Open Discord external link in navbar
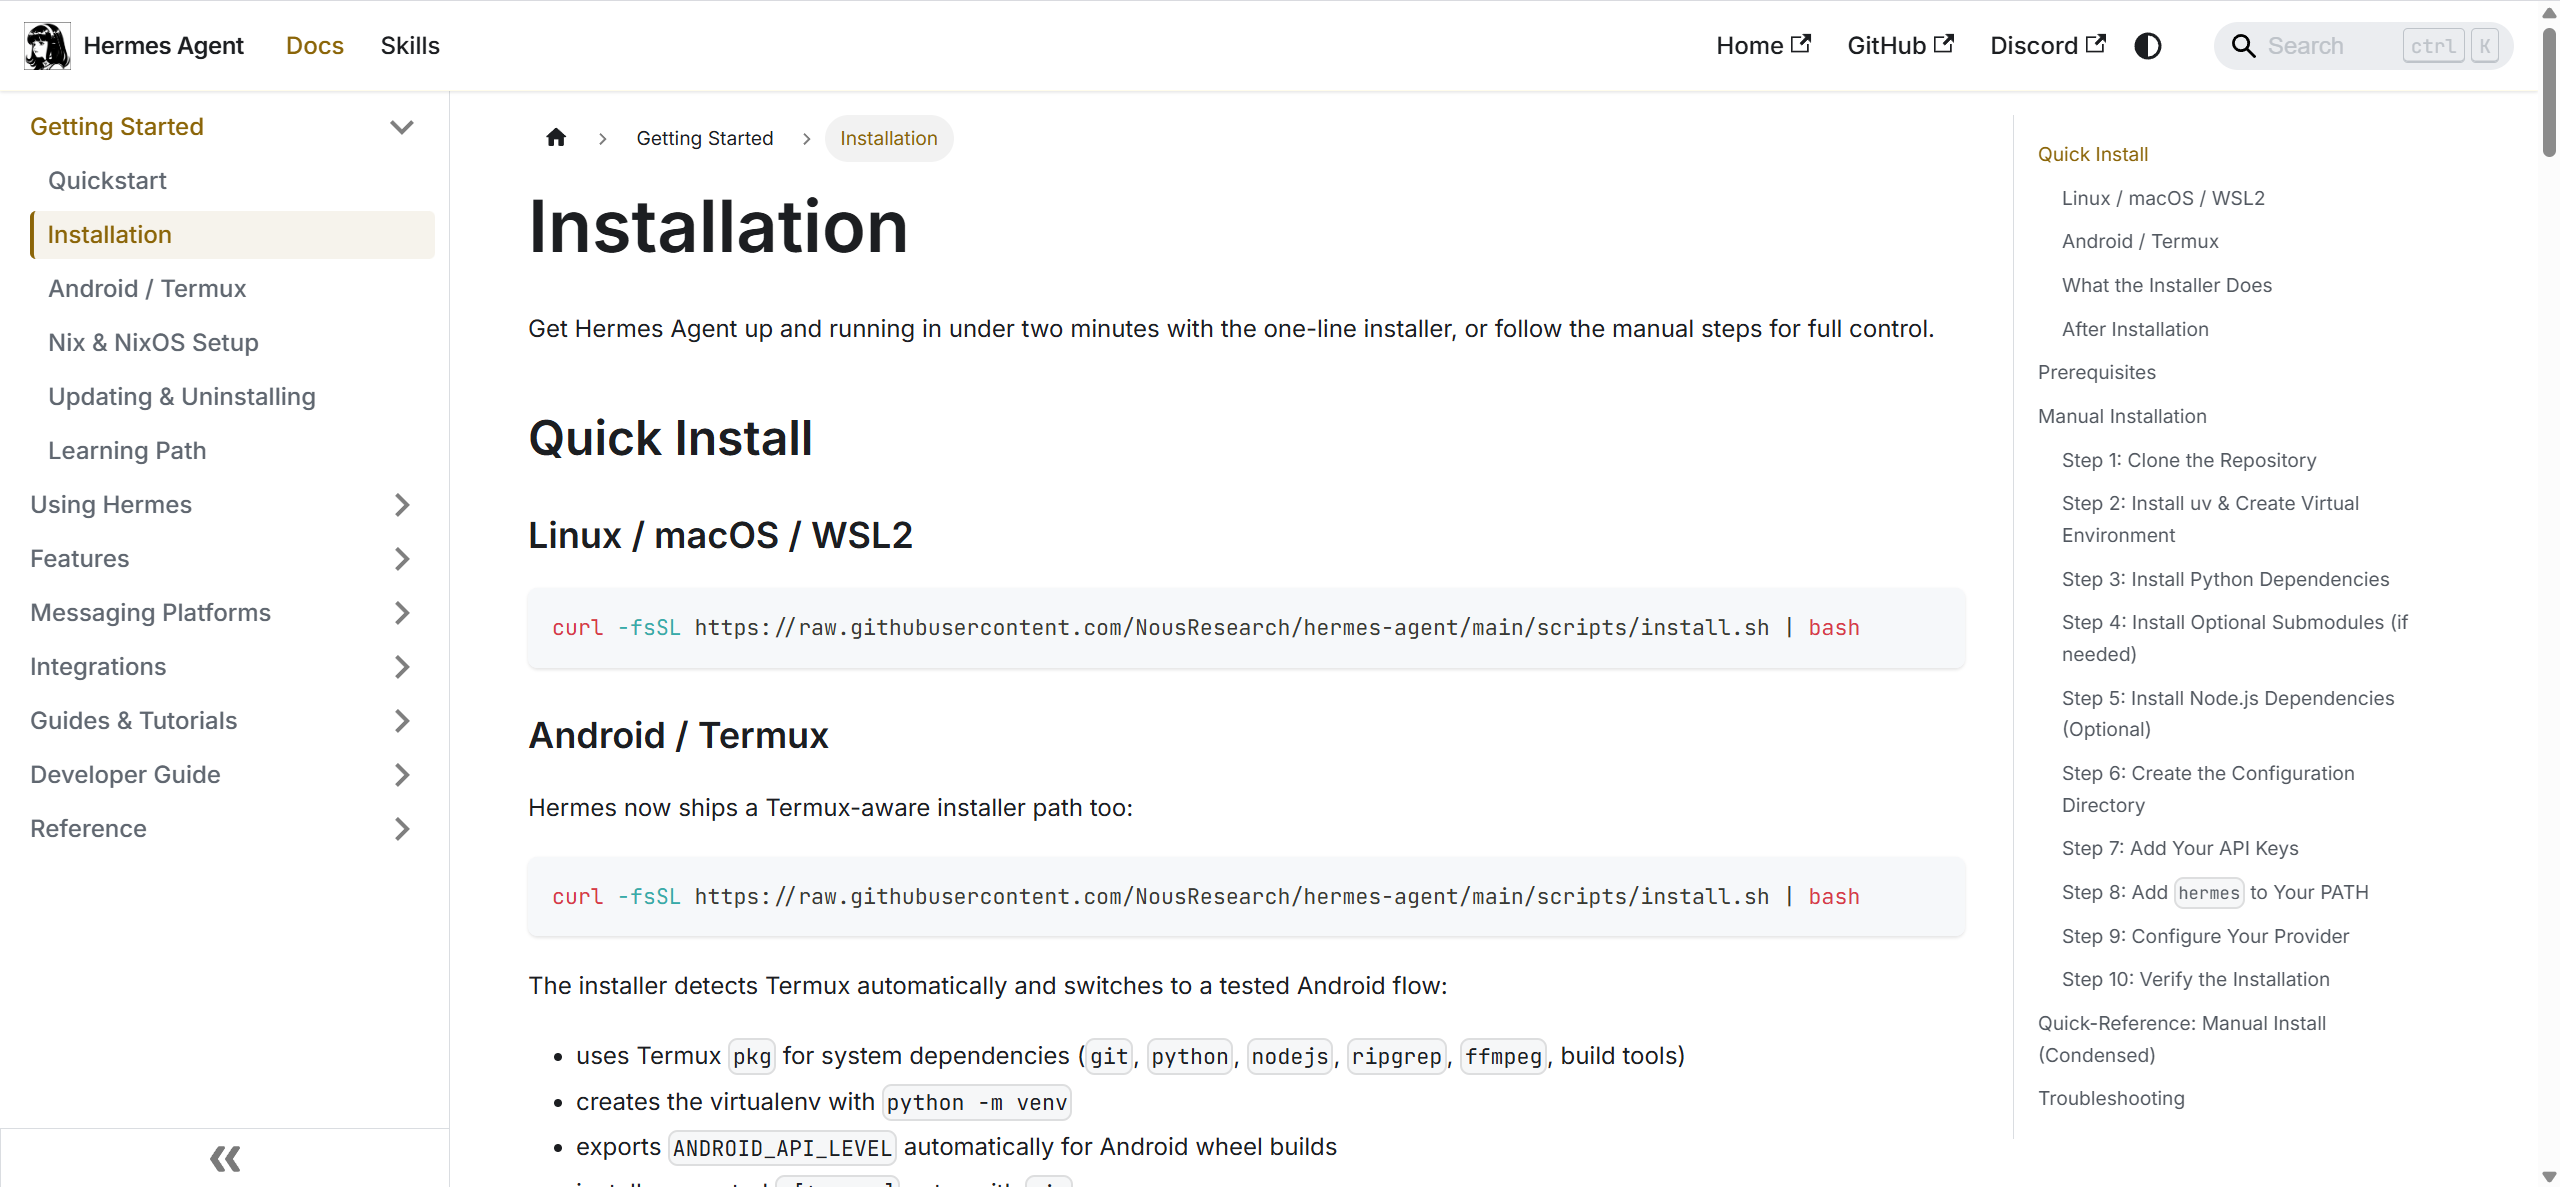 point(2046,46)
